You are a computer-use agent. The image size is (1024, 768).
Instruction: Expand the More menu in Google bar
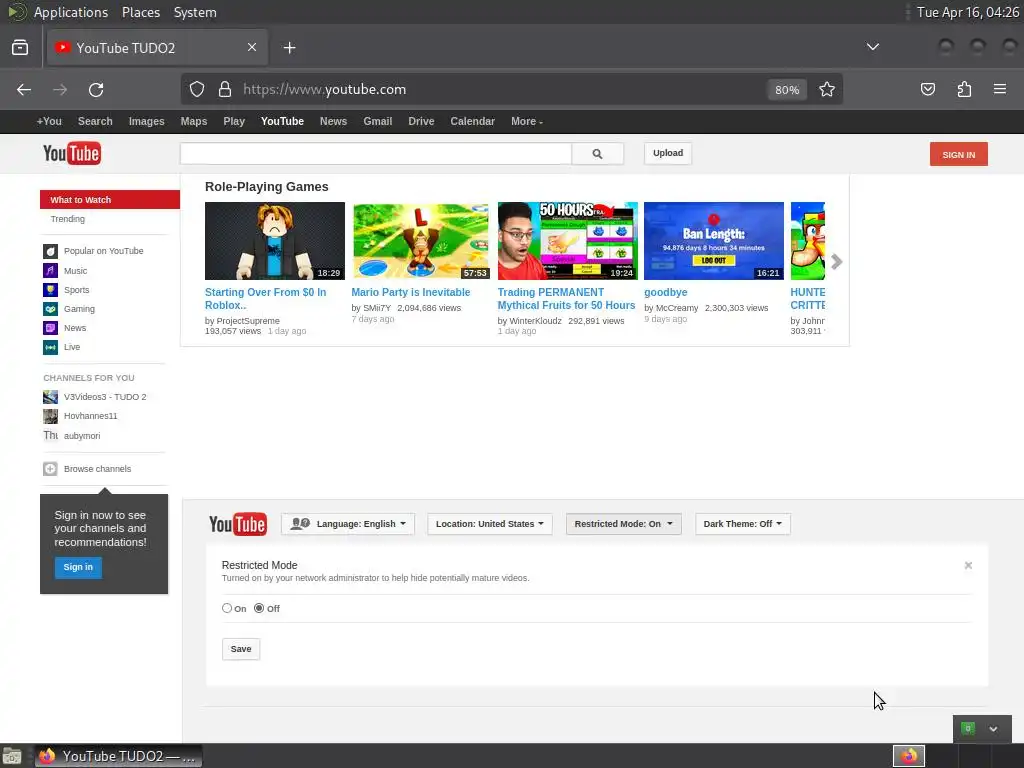click(x=526, y=121)
